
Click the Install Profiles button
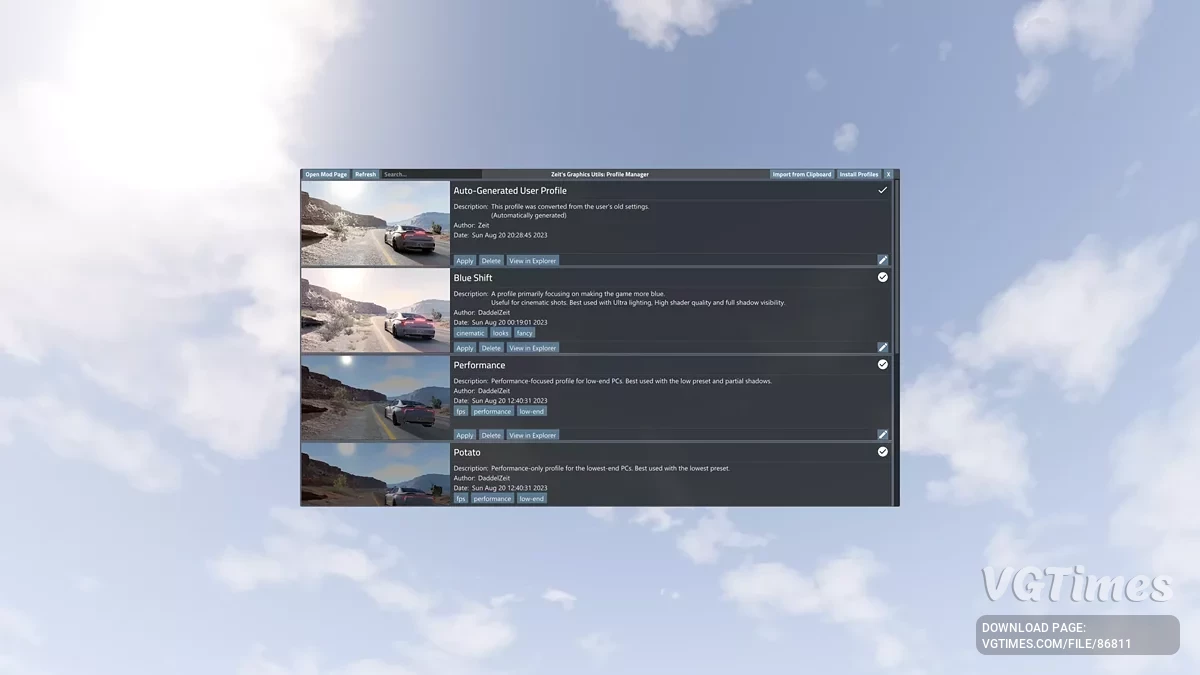858,173
